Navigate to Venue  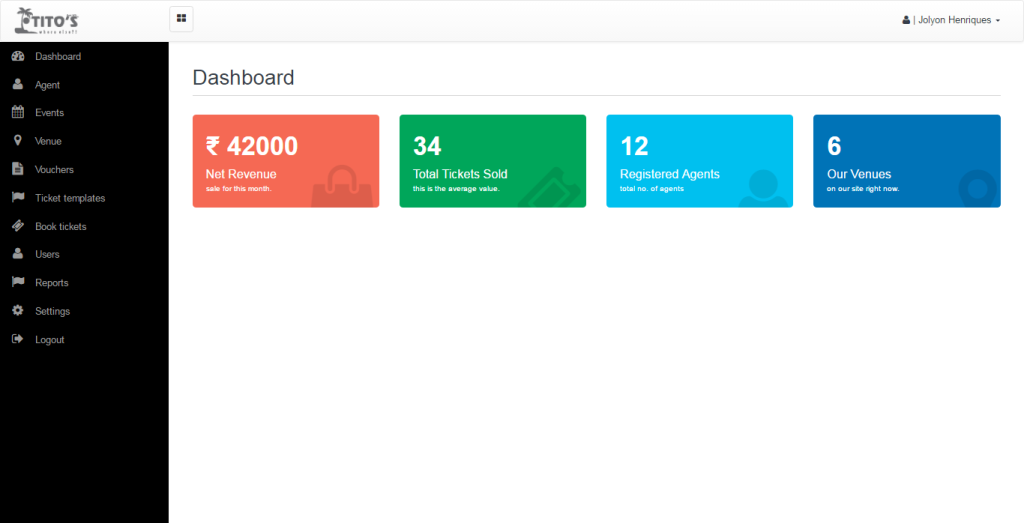48,141
